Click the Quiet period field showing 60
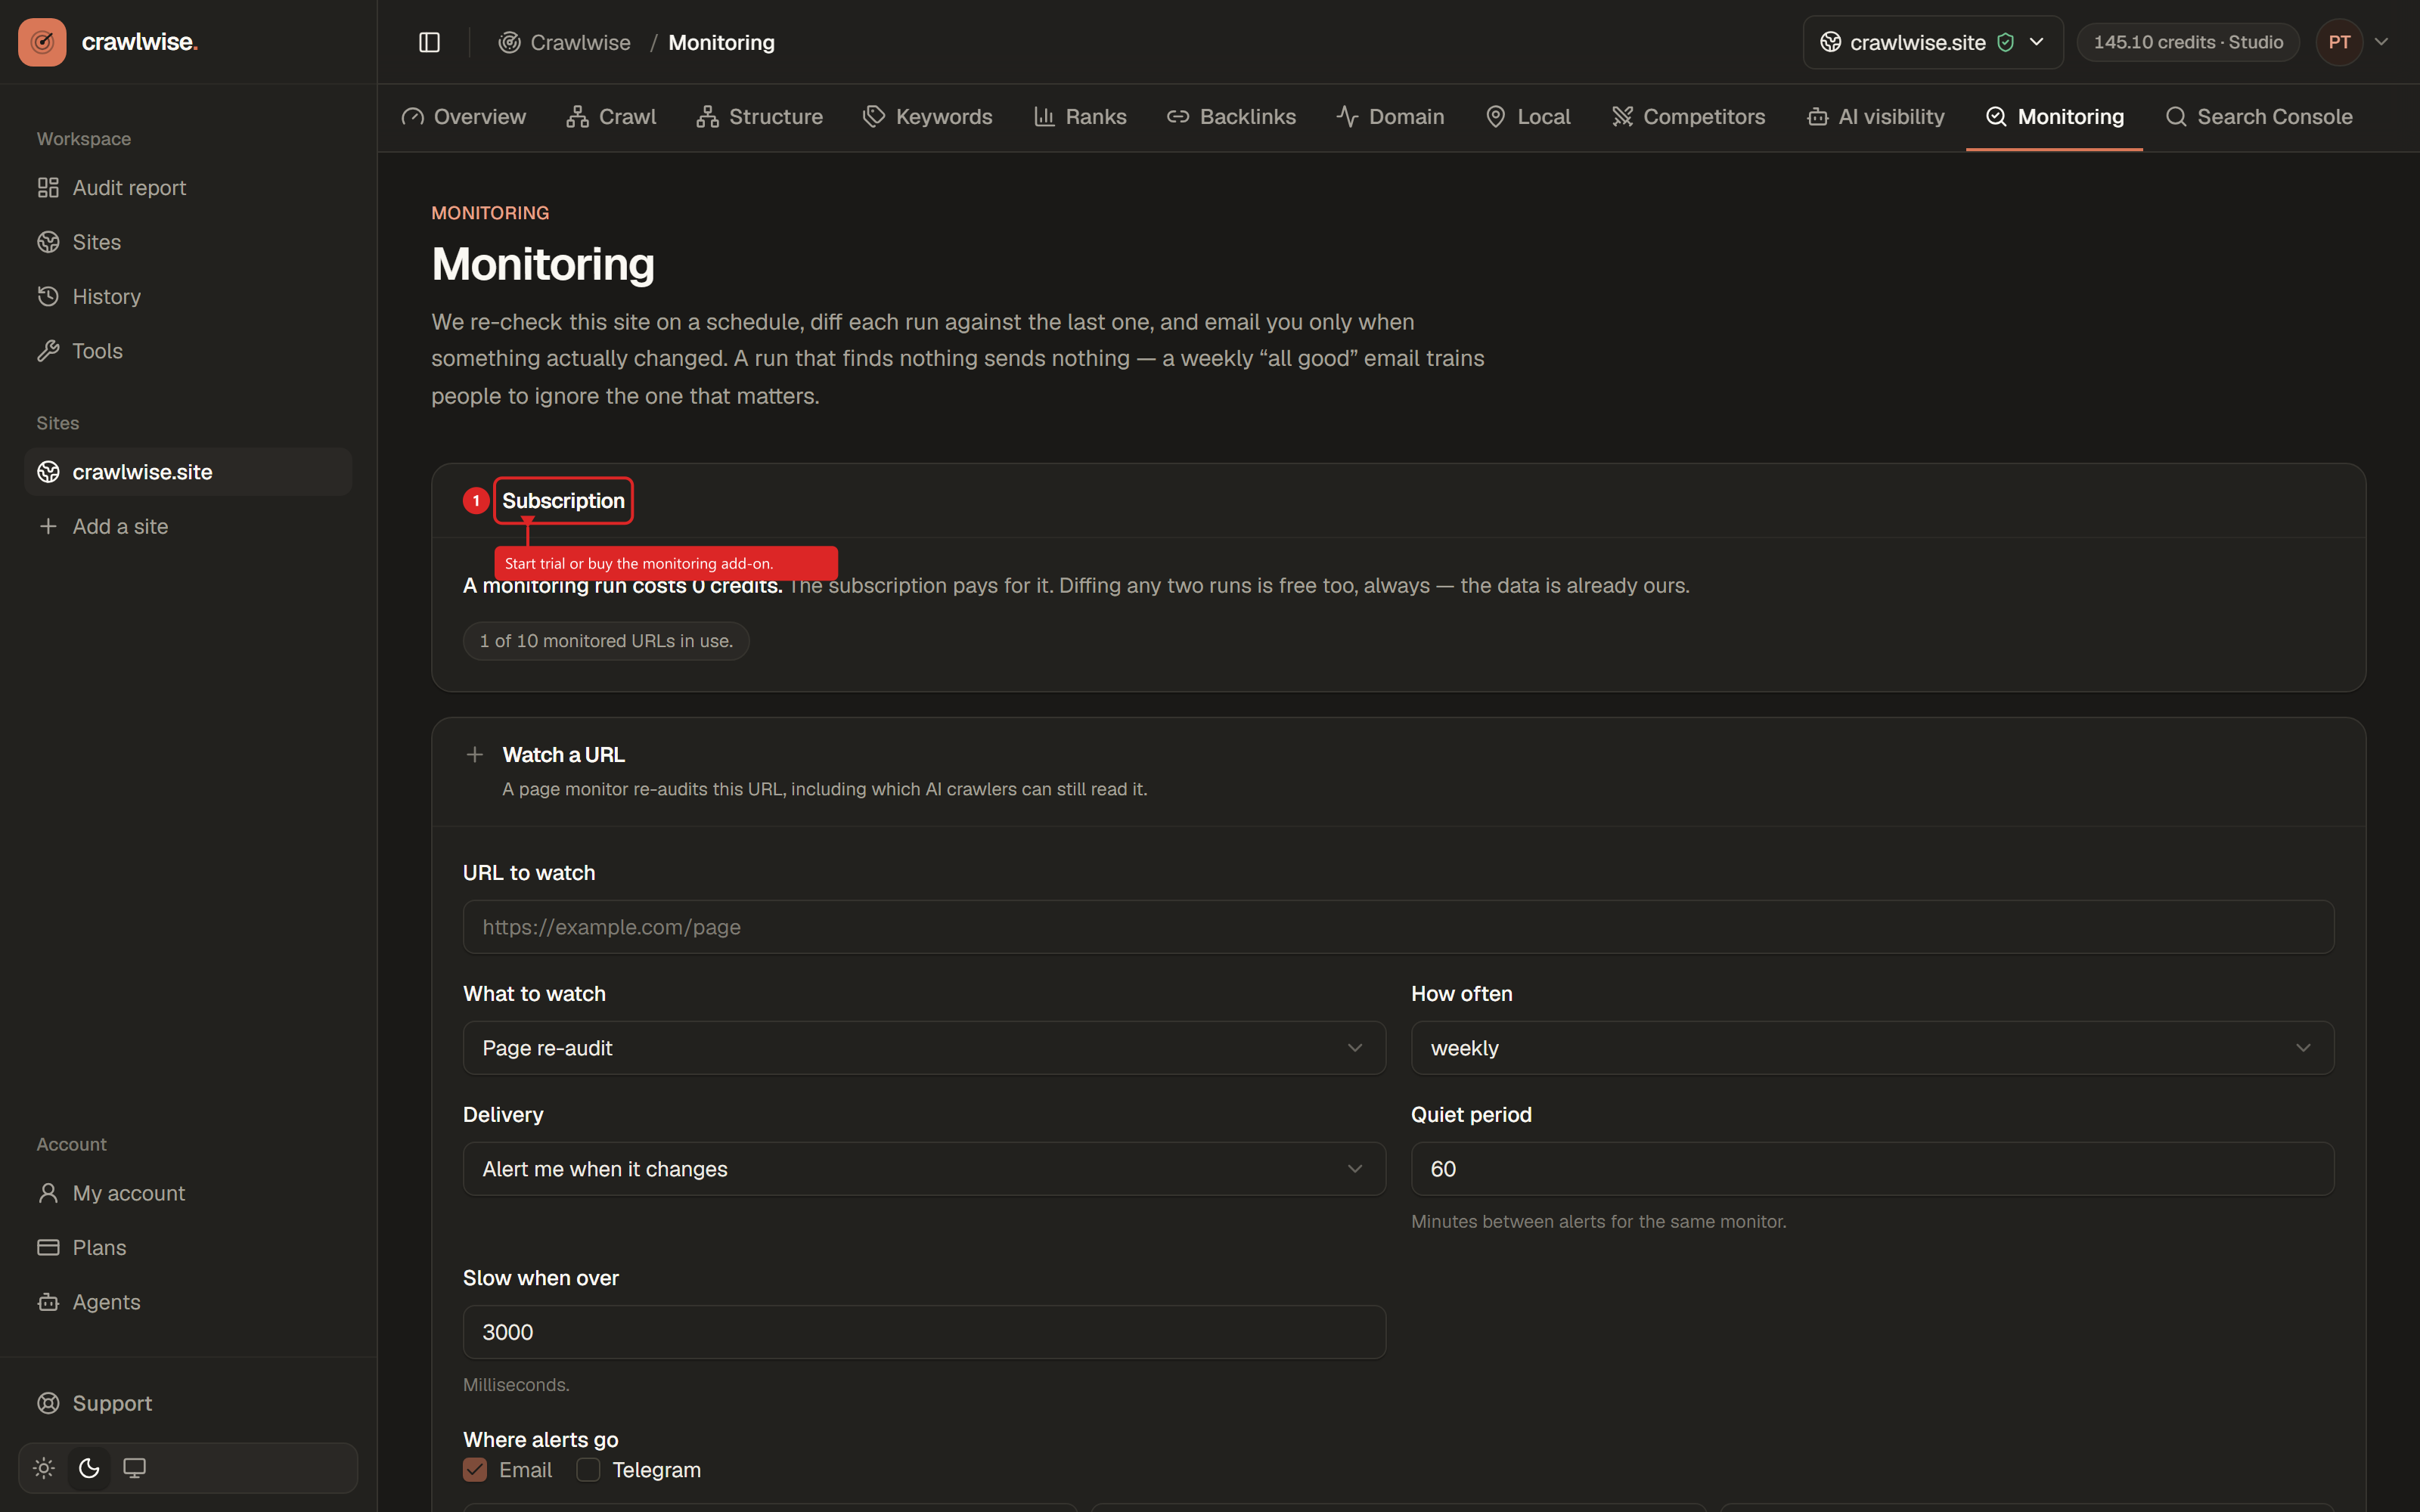The image size is (2420, 1512). click(1872, 1169)
